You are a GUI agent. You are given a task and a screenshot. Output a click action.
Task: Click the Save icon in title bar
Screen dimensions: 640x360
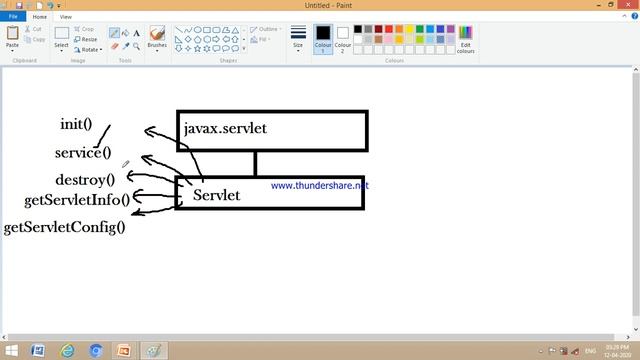coord(19,5)
